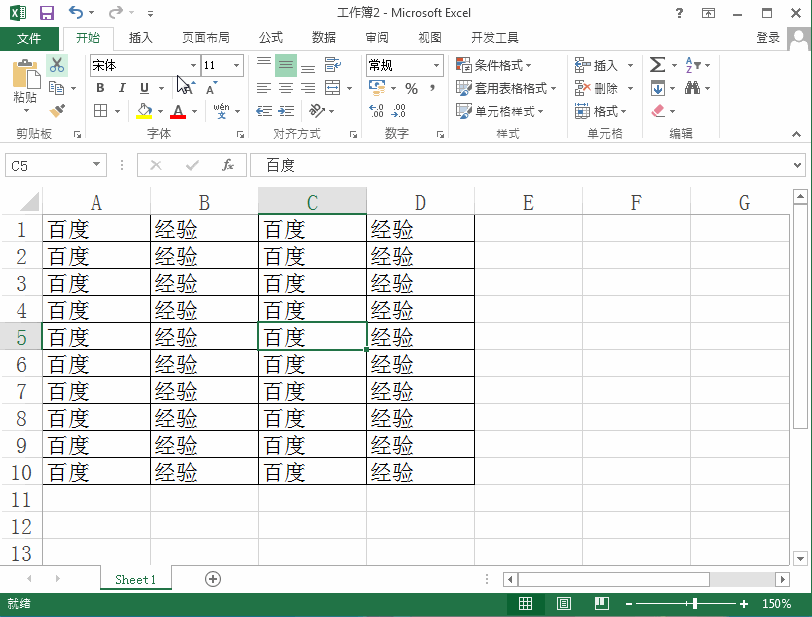Switch to Normal view in status bar
The width and height of the screenshot is (812, 617).
pyautogui.click(x=525, y=604)
